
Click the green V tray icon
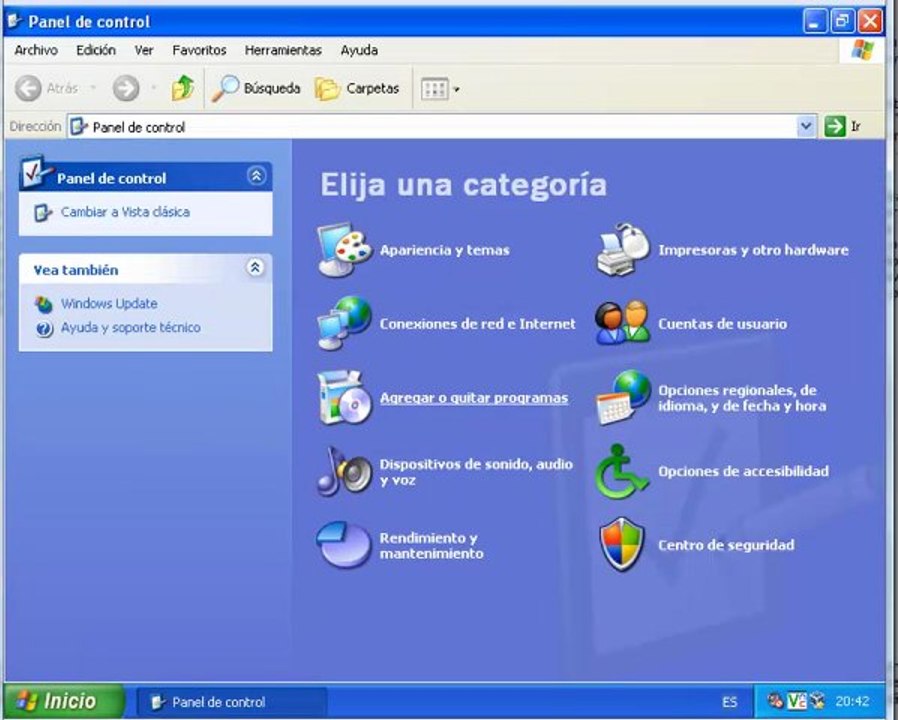coord(797,701)
